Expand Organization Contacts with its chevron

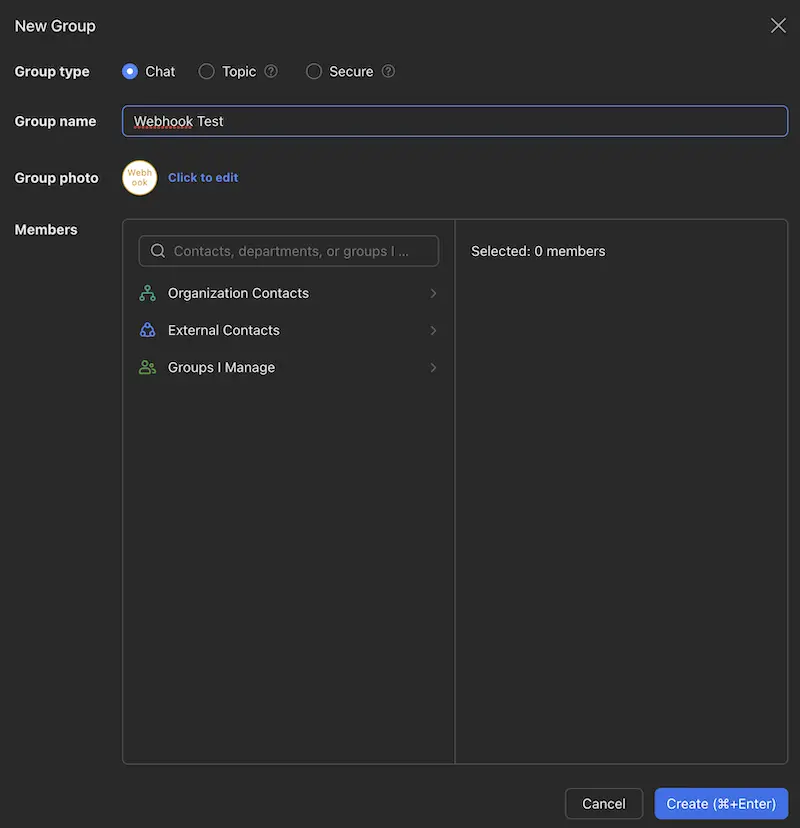[433, 293]
